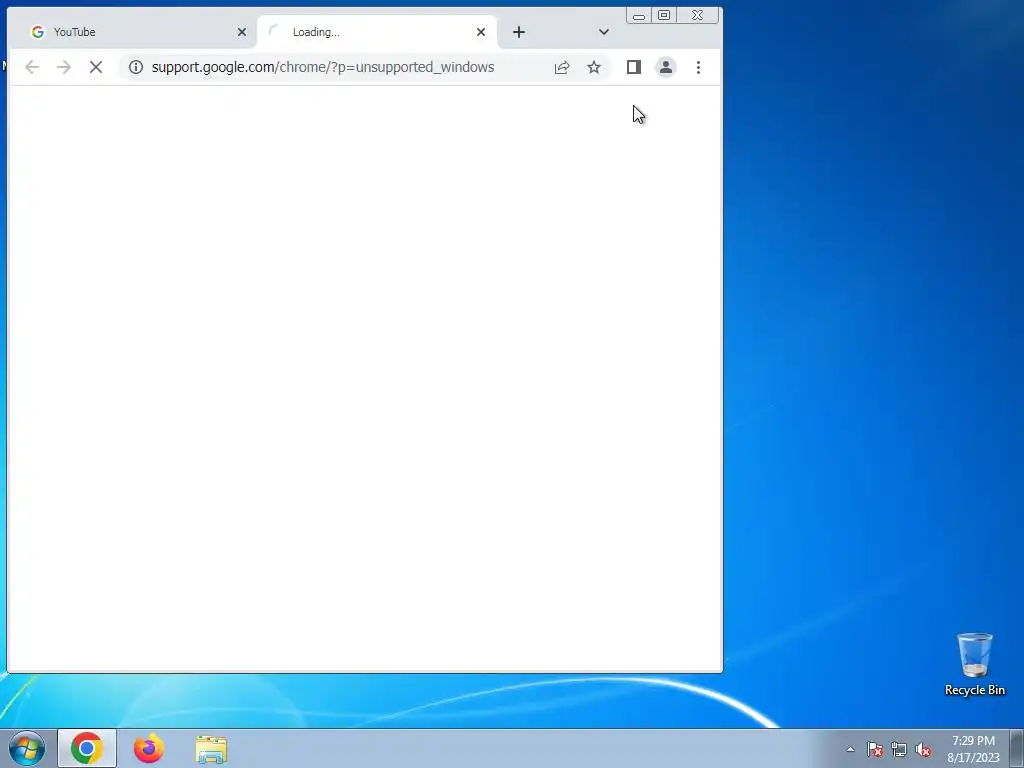Stop loading this page

click(x=95, y=67)
